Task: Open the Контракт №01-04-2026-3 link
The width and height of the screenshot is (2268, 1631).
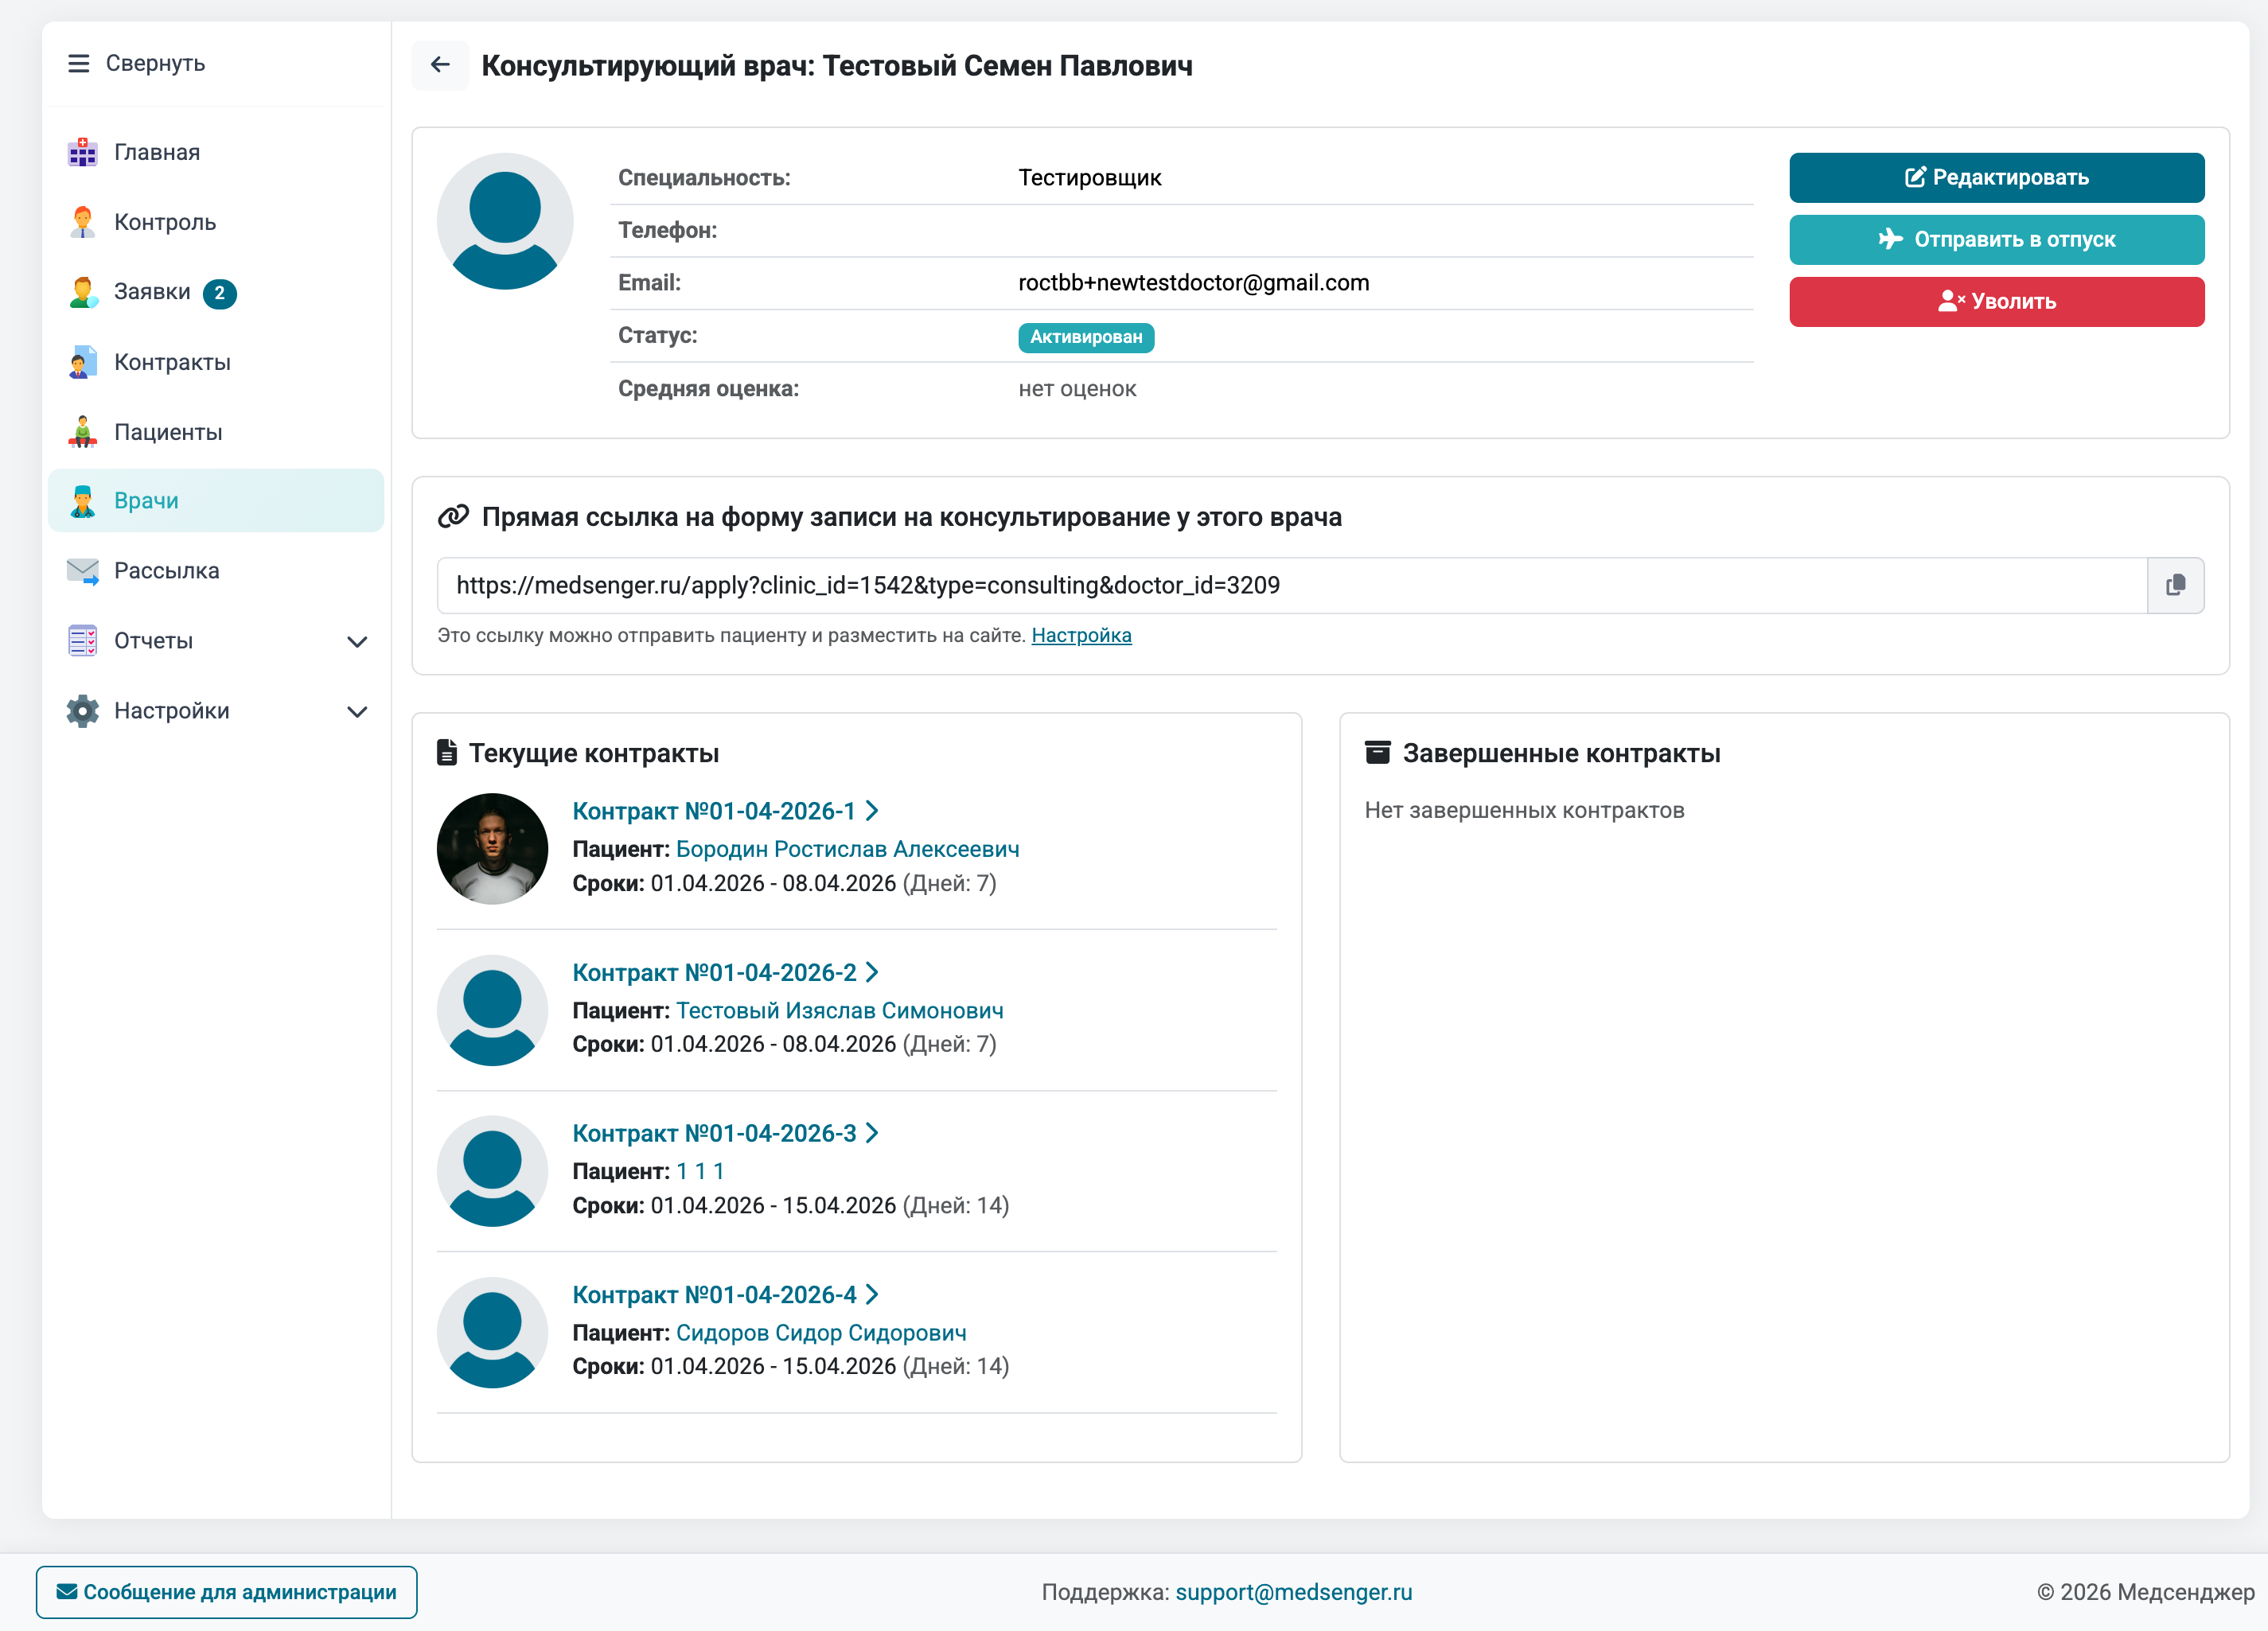Action: [714, 1133]
